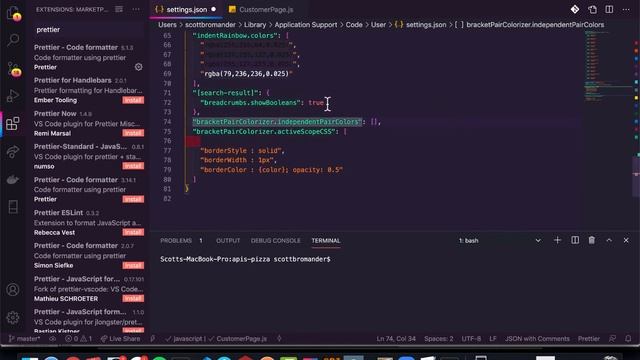Click the rgba(79,236,236,0.025) code line
Screen dimensions: 640x360
[247, 73]
